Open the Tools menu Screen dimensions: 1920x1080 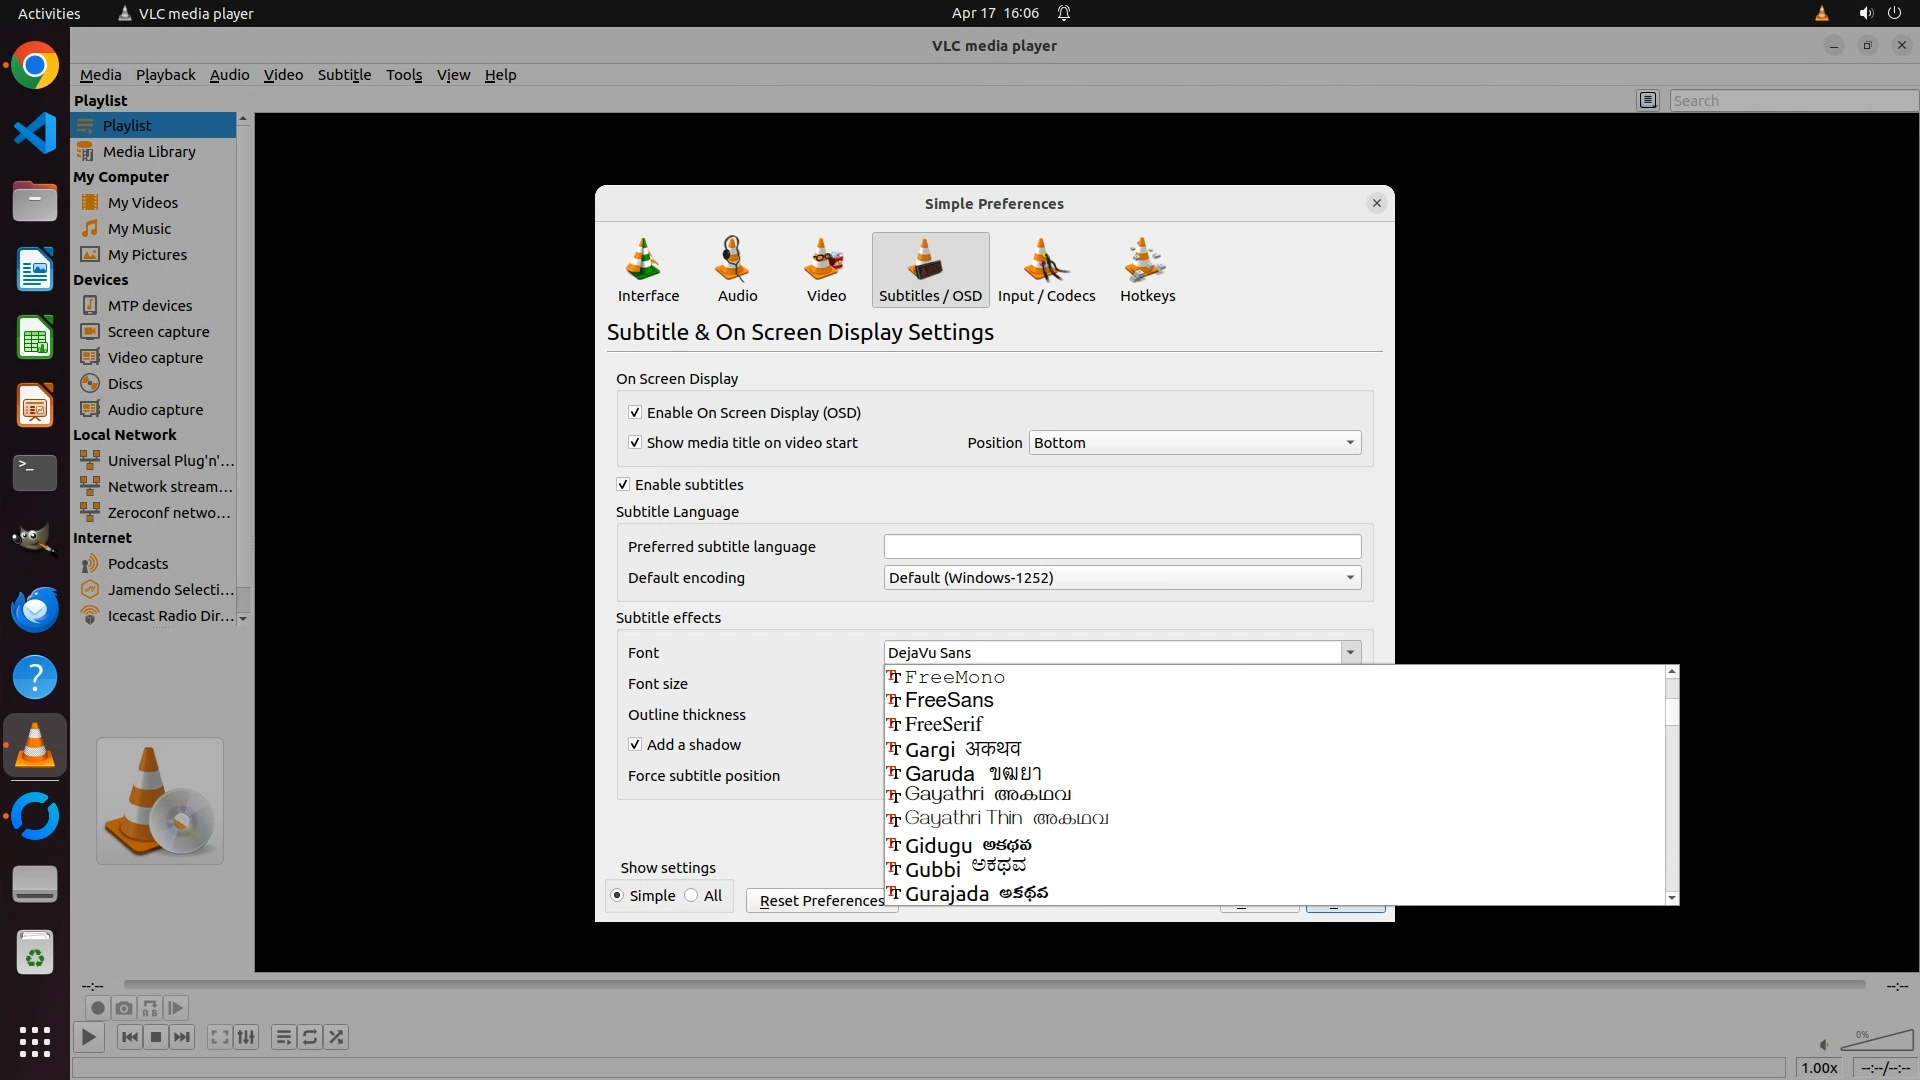pos(404,74)
